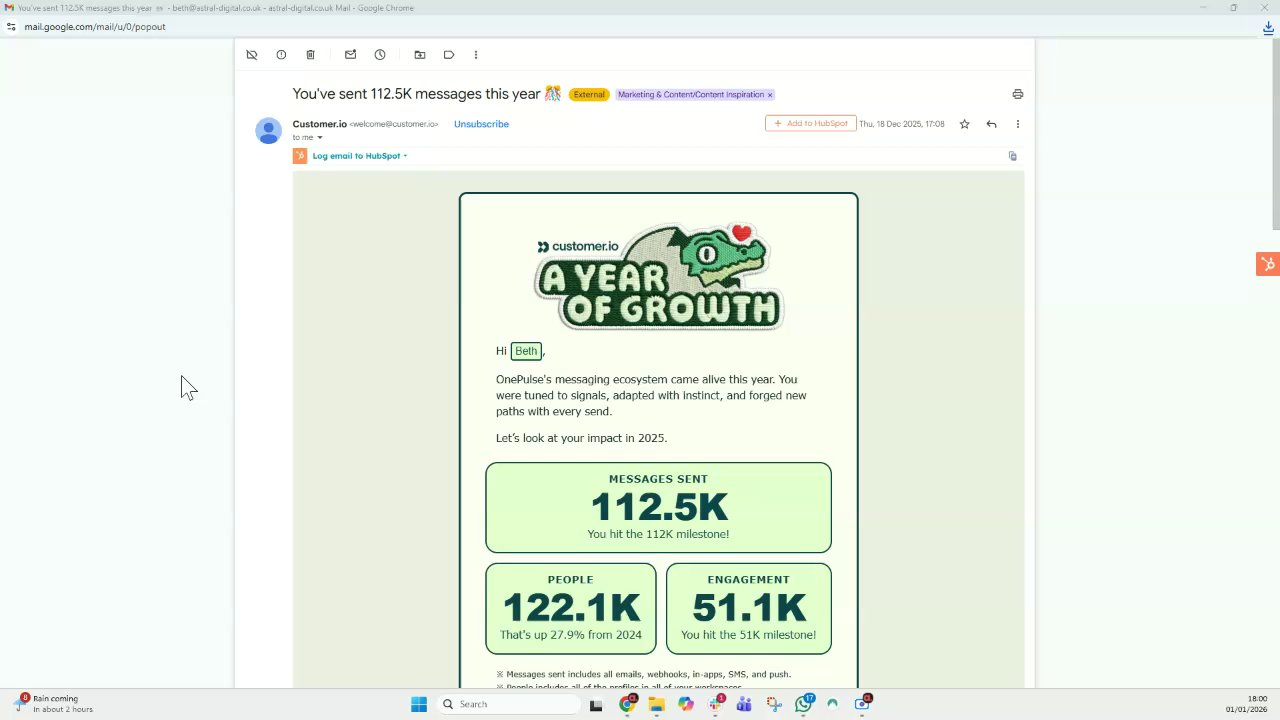Mark the email as unread
This screenshot has height=720, width=1280.
point(350,55)
